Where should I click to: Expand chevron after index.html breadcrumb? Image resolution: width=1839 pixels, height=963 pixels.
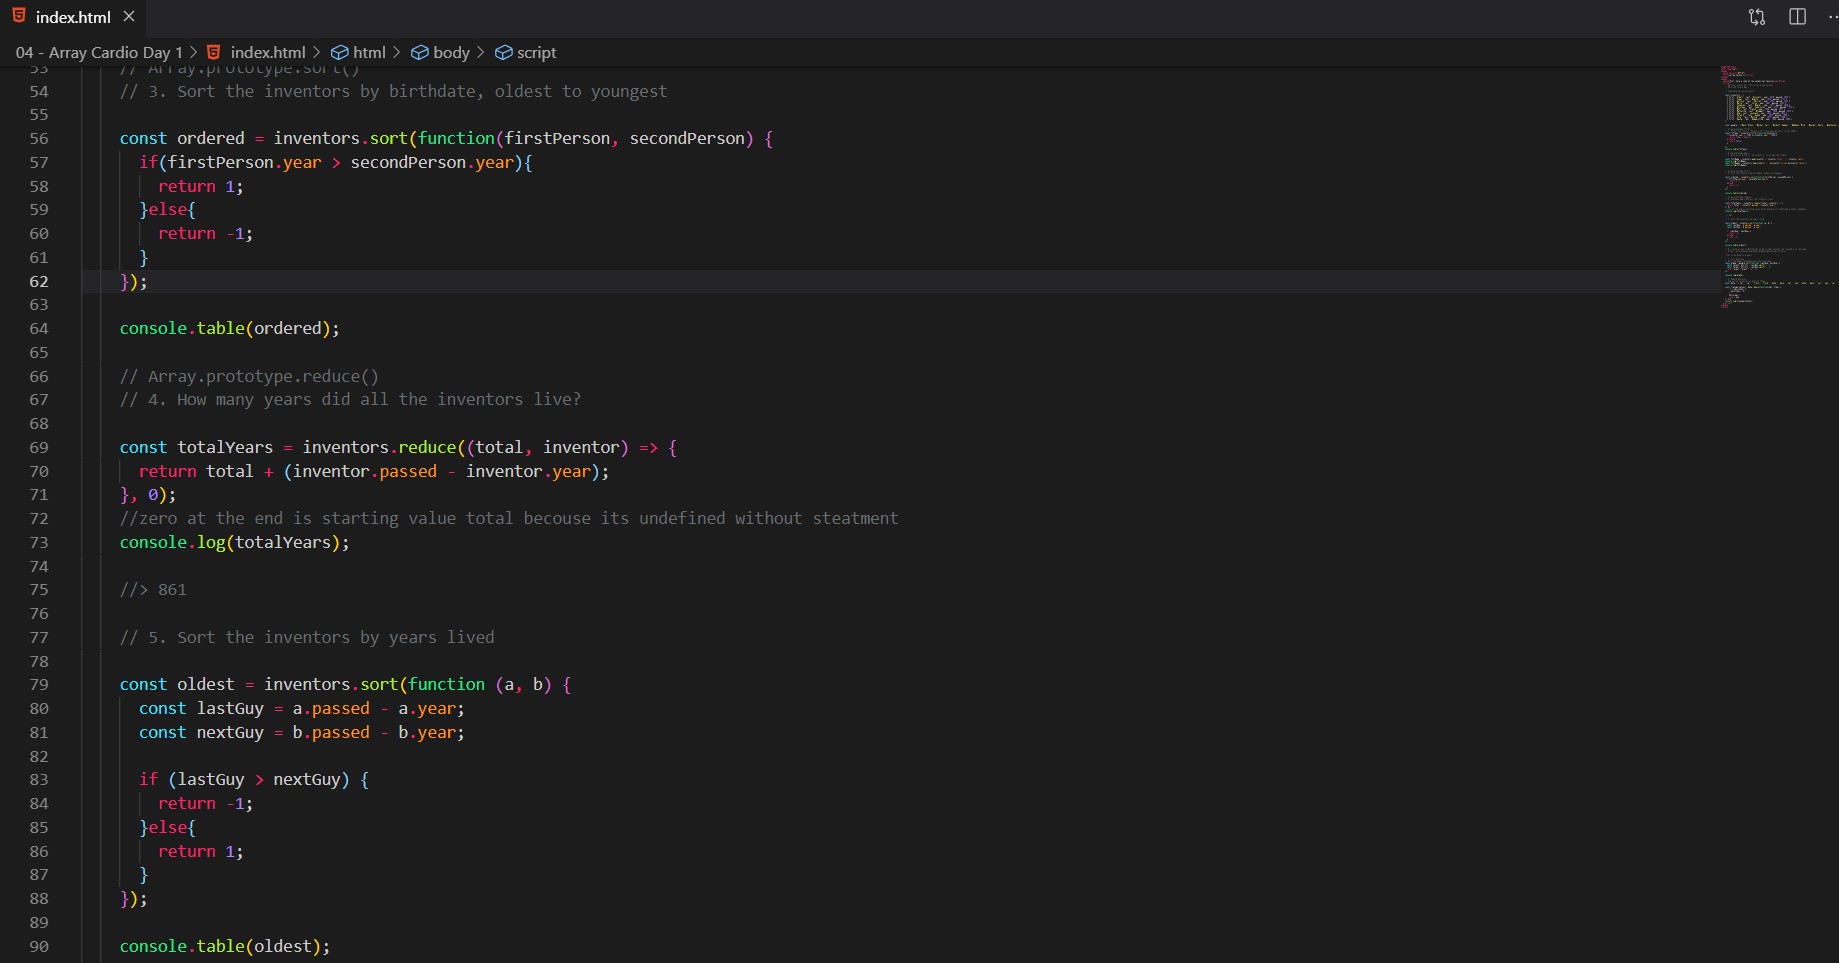click(x=317, y=52)
